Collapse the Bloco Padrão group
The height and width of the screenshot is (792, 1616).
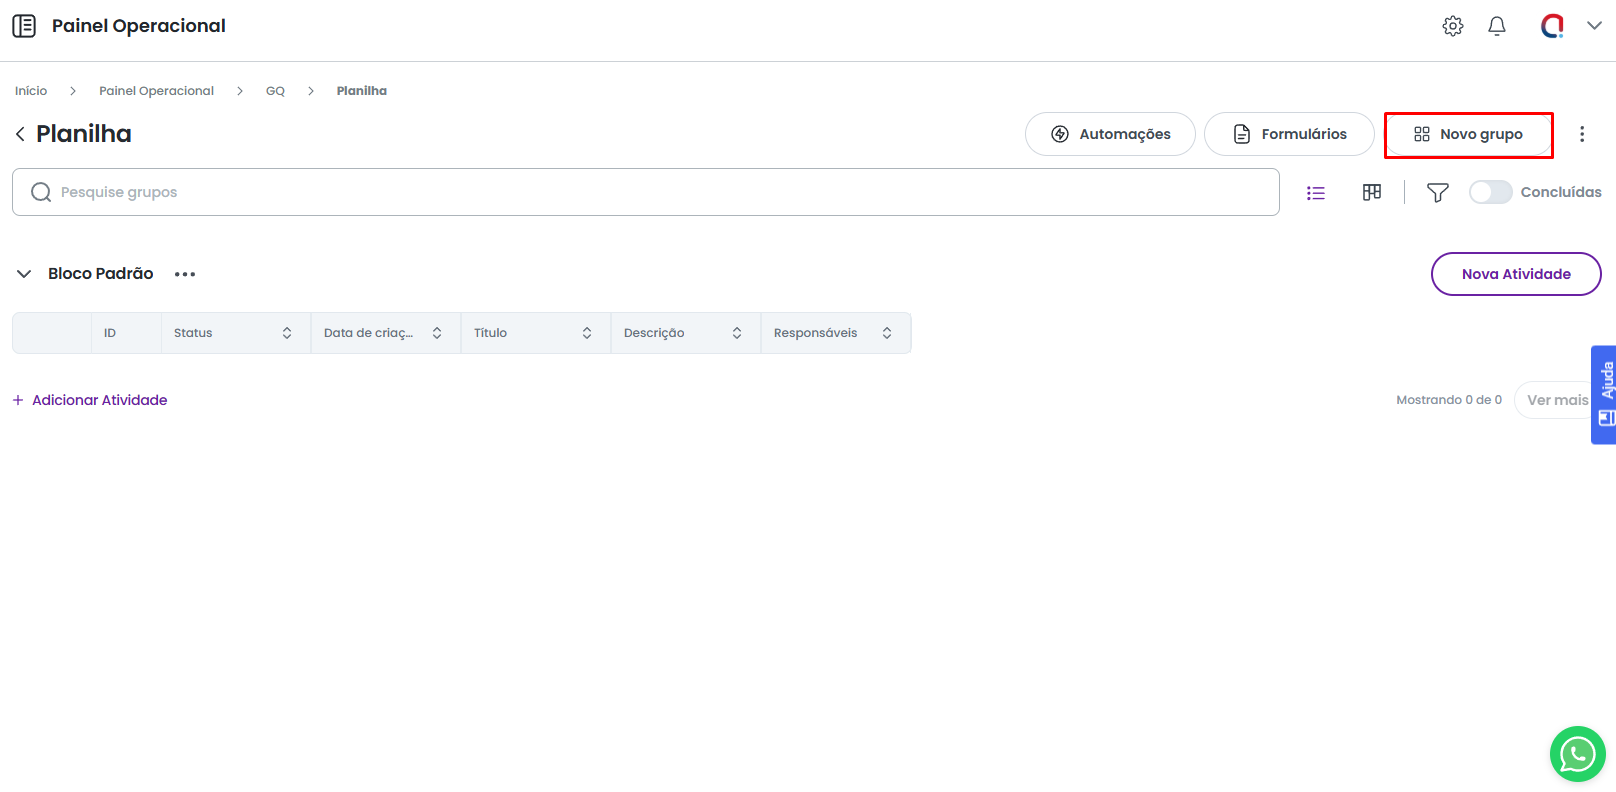24,274
